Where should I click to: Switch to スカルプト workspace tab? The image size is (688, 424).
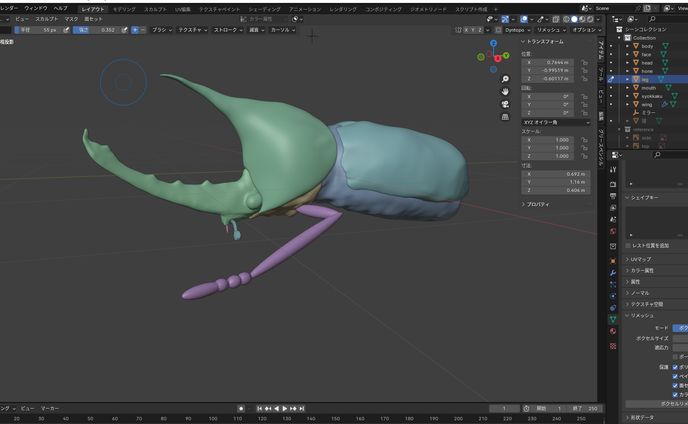[155, 9]
